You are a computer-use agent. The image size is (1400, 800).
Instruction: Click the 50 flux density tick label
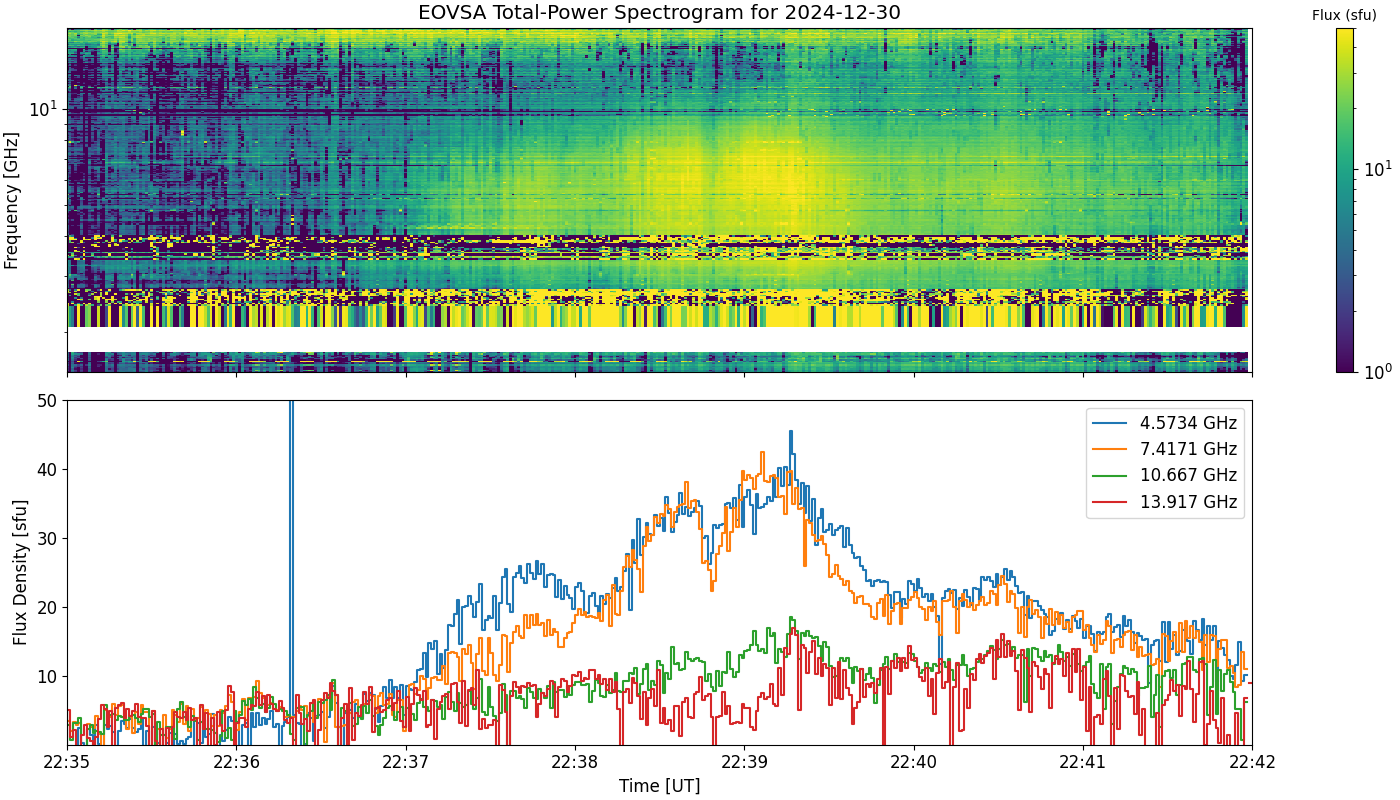click(x=48, y=401)
